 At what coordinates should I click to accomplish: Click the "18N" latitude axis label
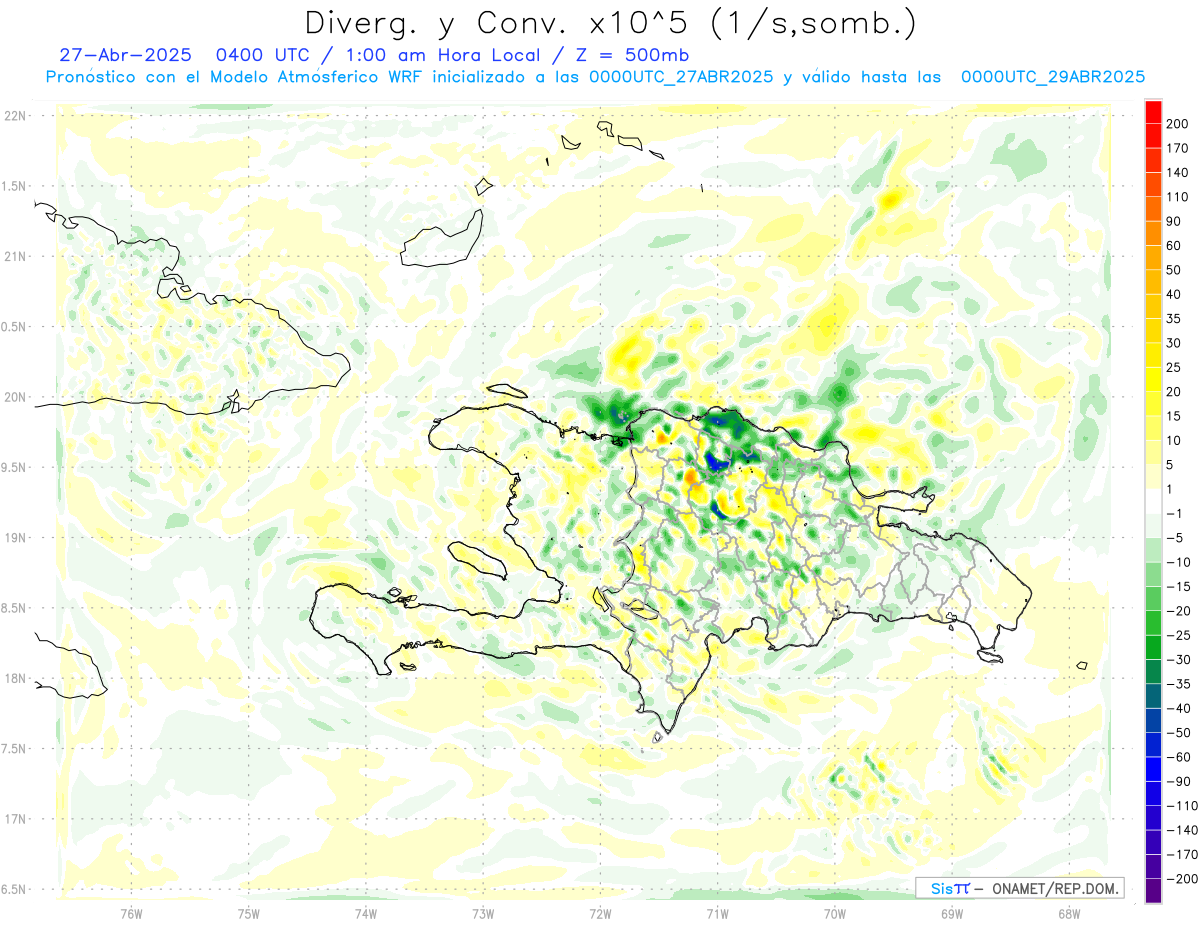pos(14,679)
